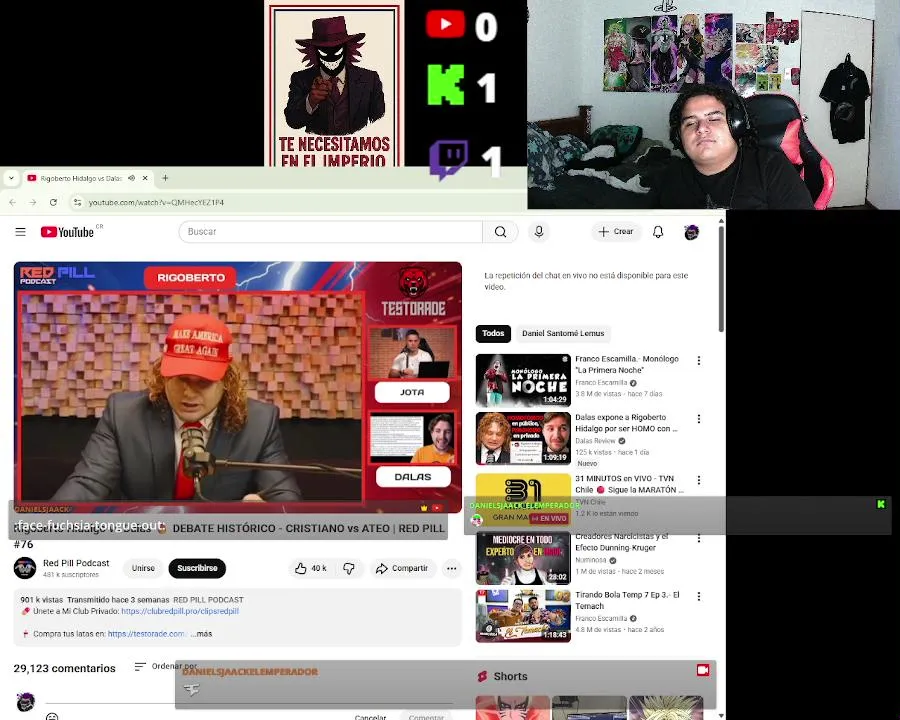Go to YouTube home via logo
Screen dimensions: 900x720
(x=67, y=232)
